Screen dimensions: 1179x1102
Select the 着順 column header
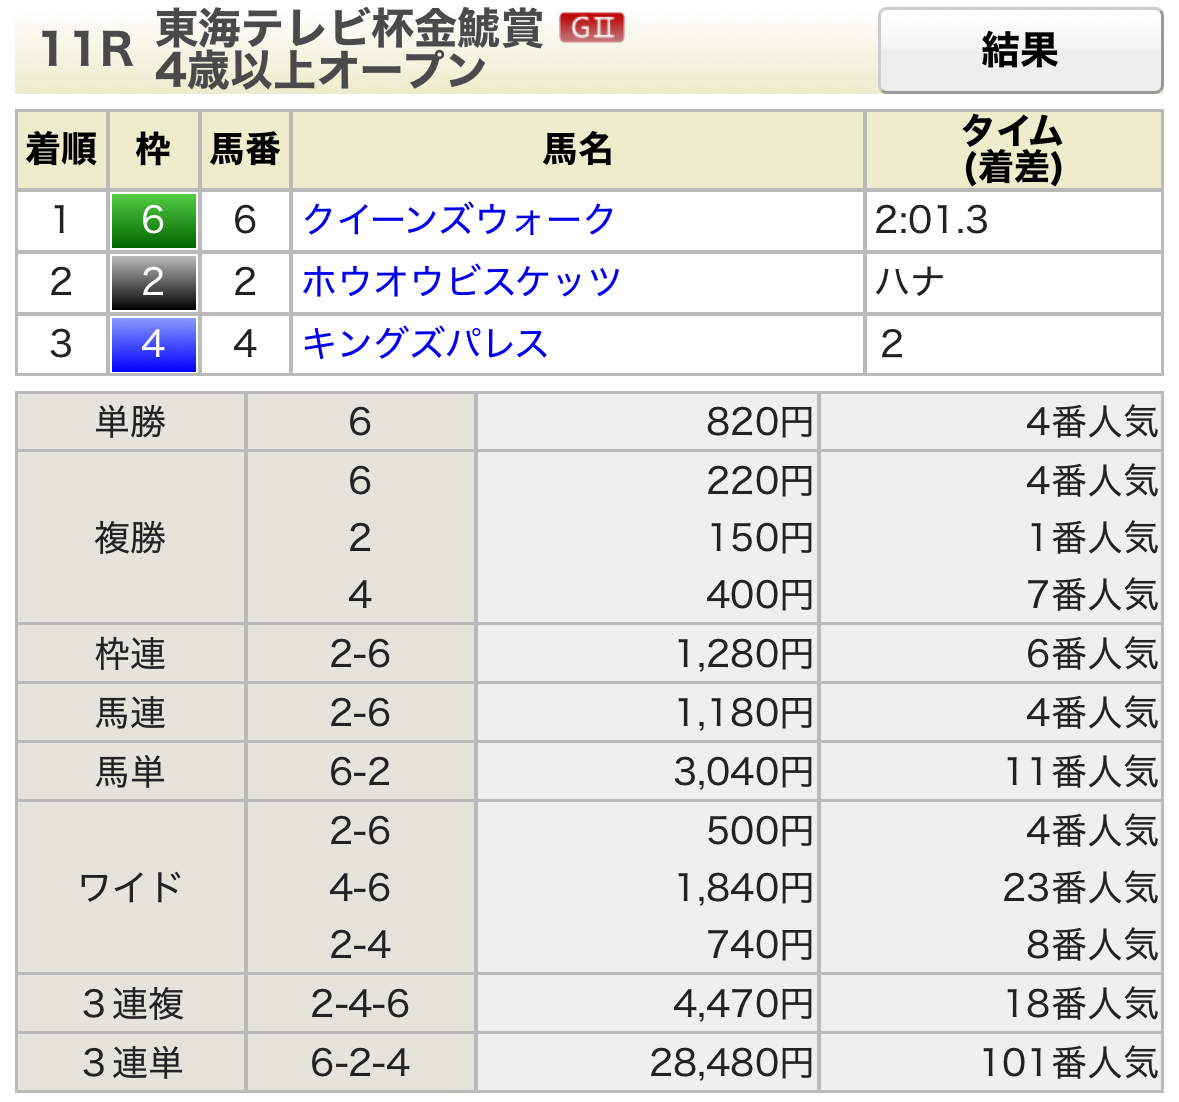(62, 150)
